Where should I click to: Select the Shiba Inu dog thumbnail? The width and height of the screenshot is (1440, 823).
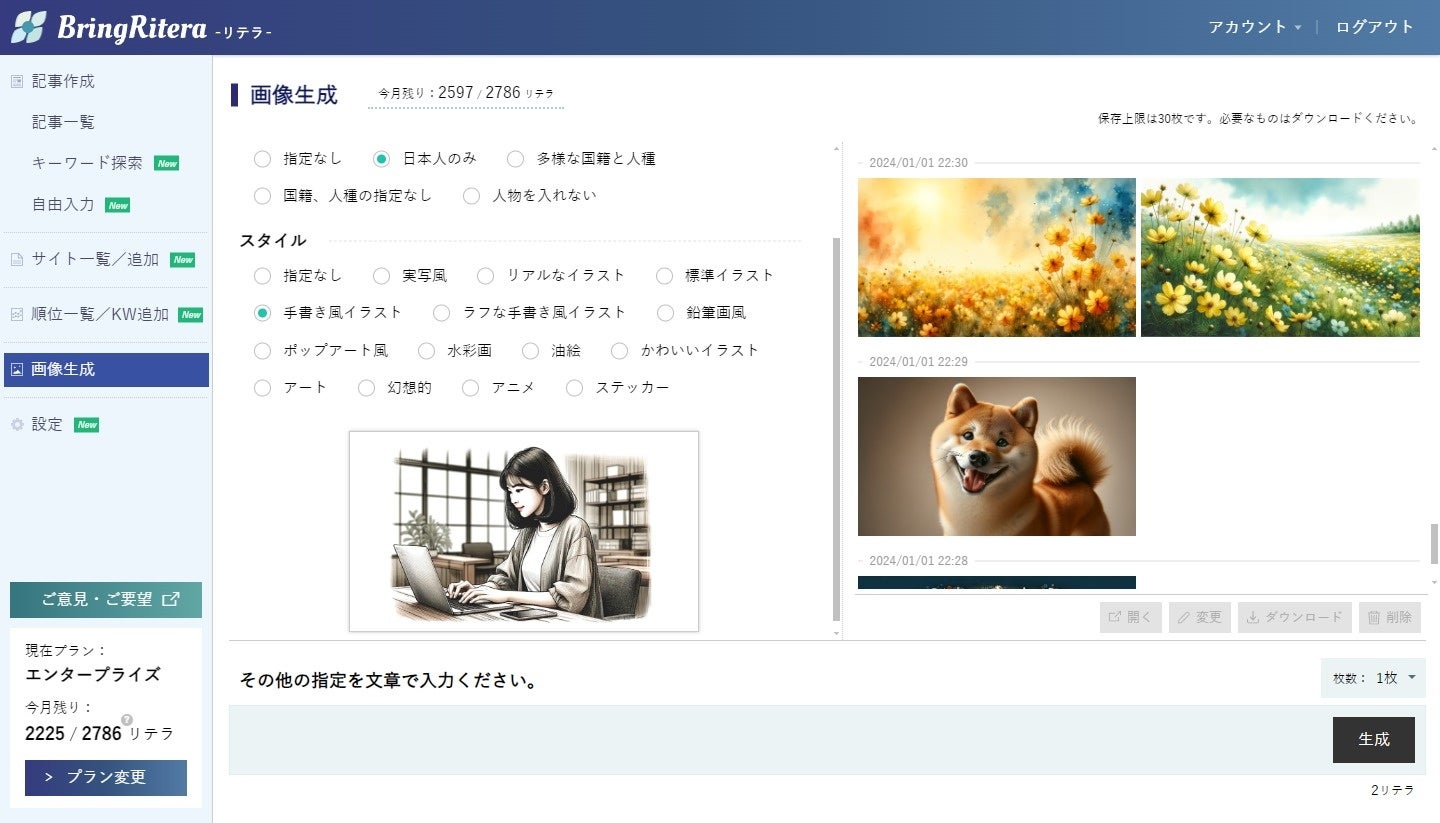pyautogui.click(x=997, y=456)
